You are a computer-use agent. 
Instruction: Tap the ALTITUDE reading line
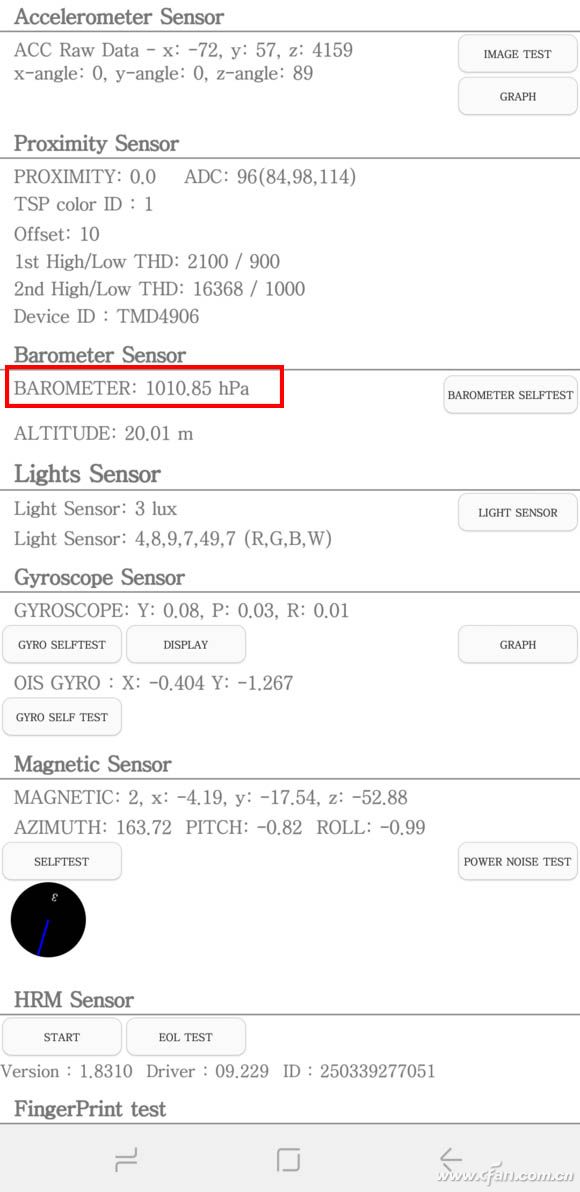click(x=103, y=434)
